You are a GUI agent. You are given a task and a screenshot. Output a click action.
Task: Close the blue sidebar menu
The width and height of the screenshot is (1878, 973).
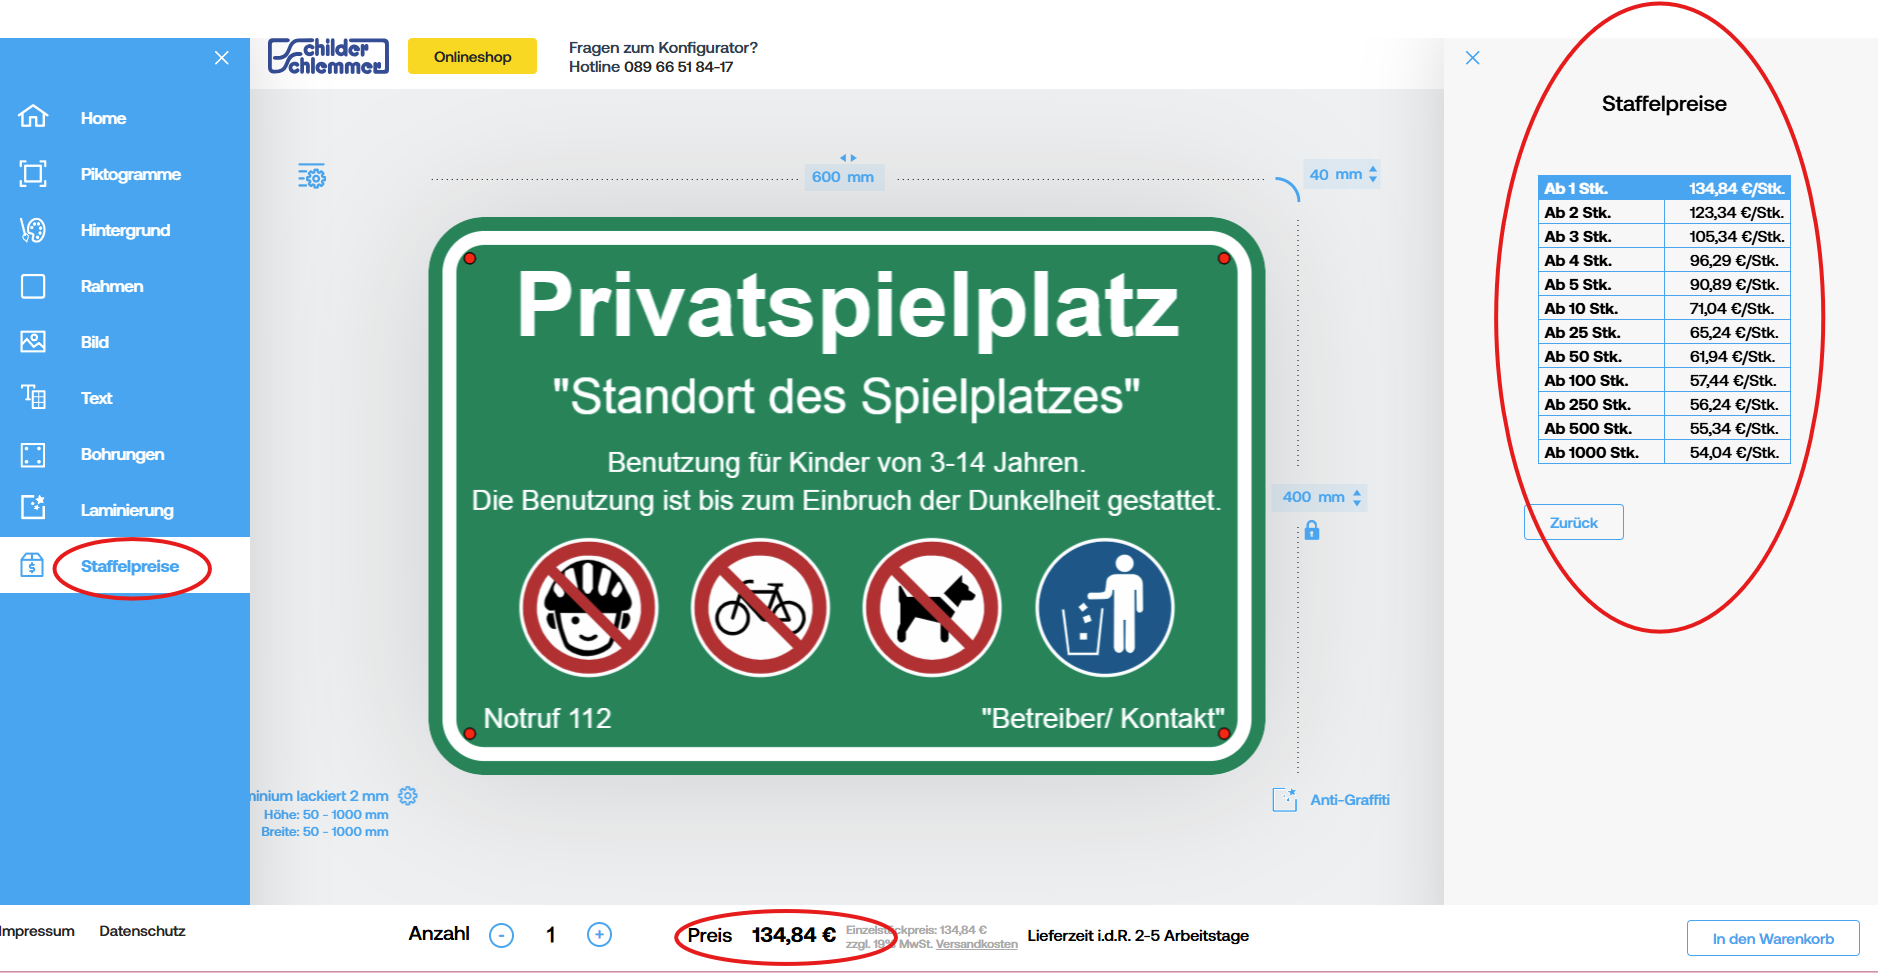tap(222, 58)
